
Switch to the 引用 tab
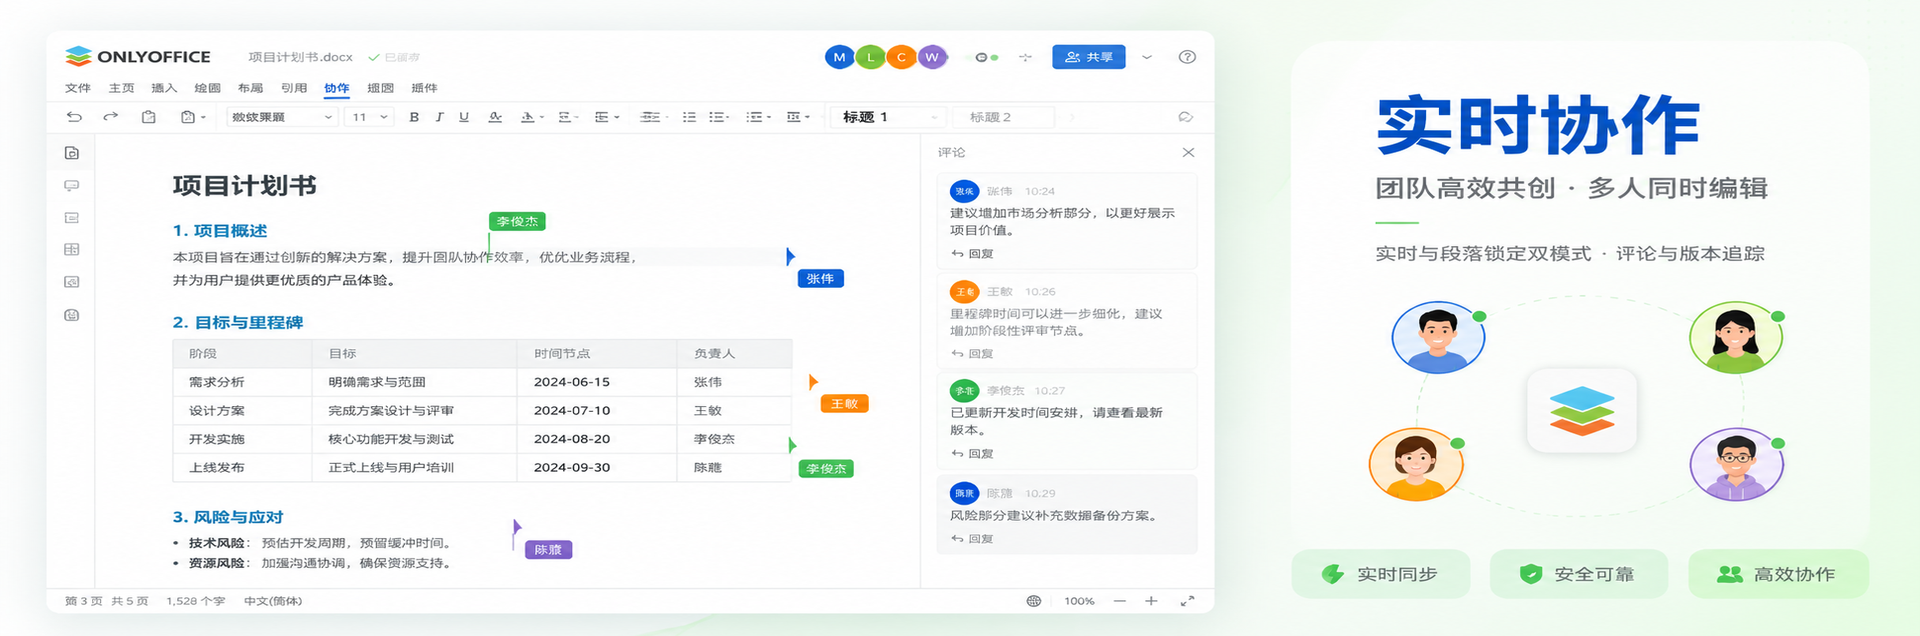click(x=294, y=88)
